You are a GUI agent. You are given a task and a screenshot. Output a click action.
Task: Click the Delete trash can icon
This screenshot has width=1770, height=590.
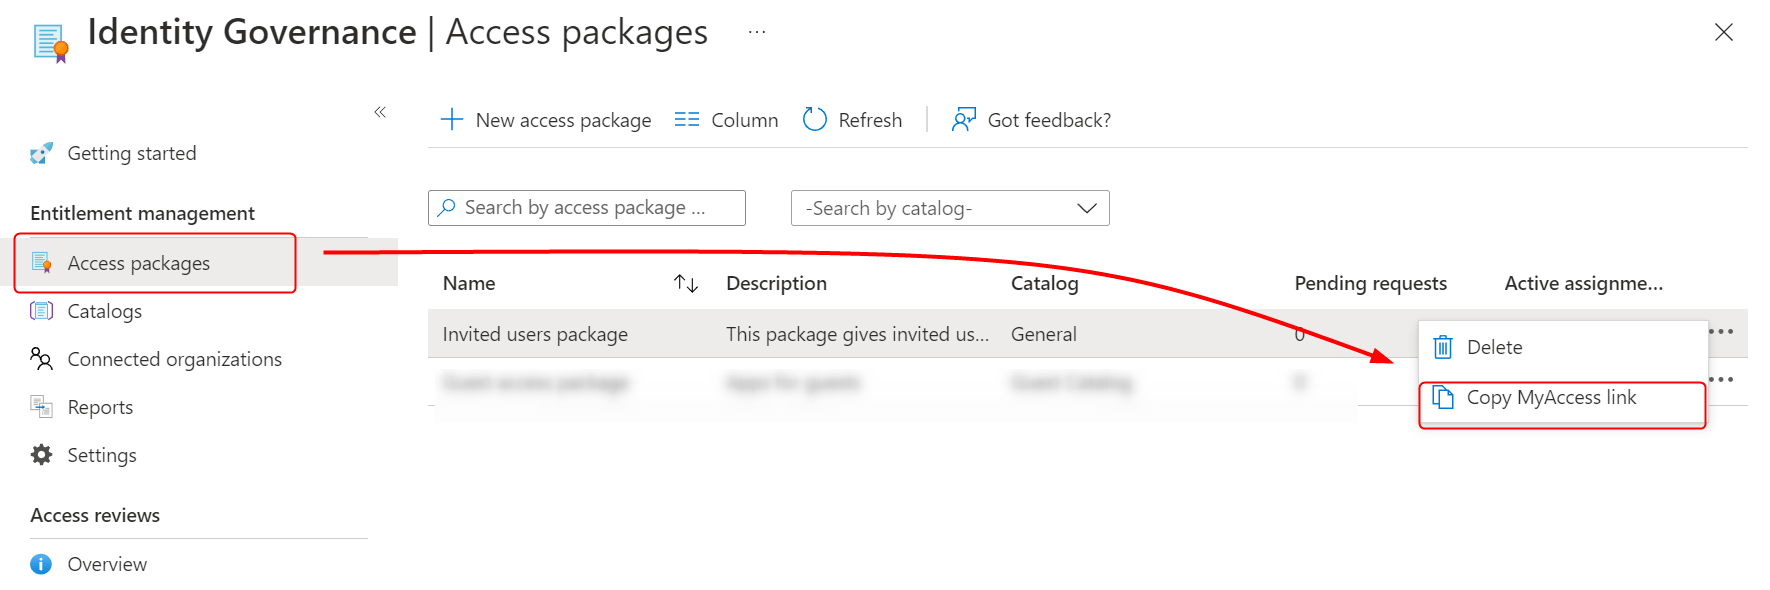1443,347
